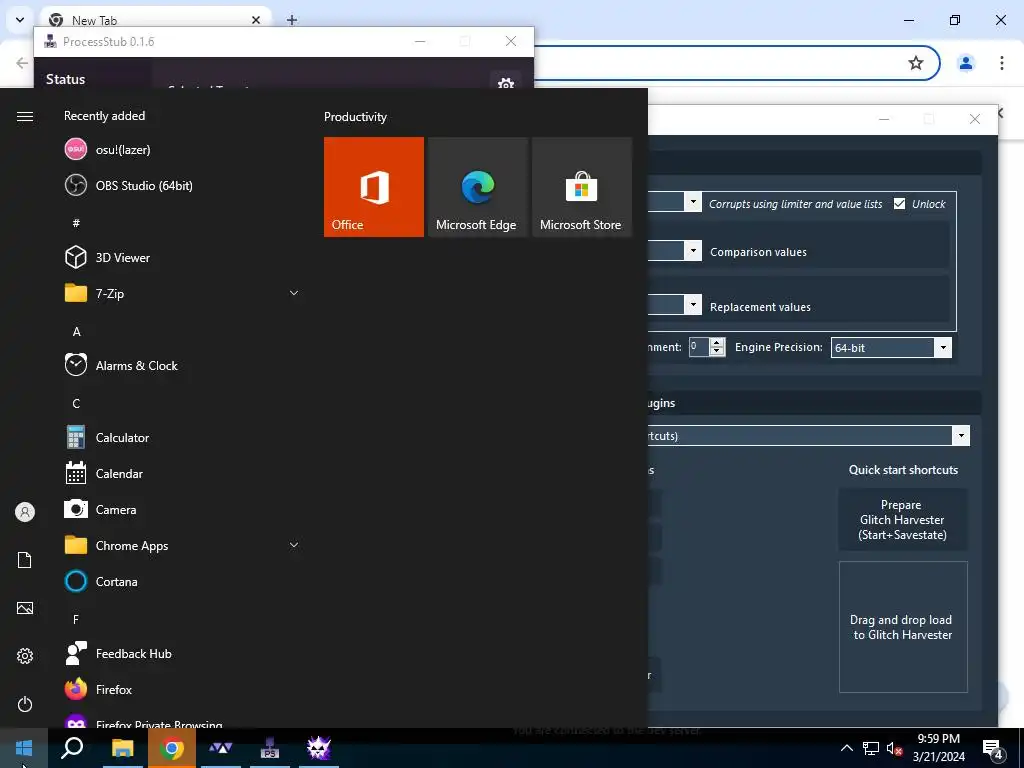Open File Explorer from taskbar
The width and height of the screenshot is (1024, 768).
pos(122,748)
